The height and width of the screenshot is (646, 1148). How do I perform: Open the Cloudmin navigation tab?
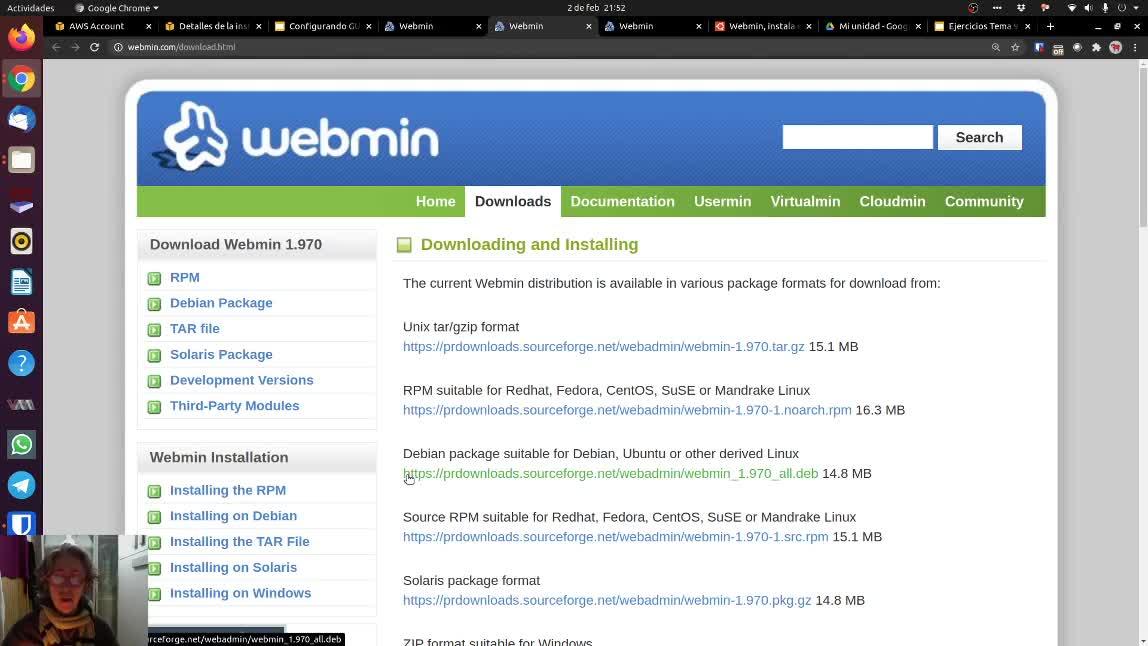[x=892, y=201]
